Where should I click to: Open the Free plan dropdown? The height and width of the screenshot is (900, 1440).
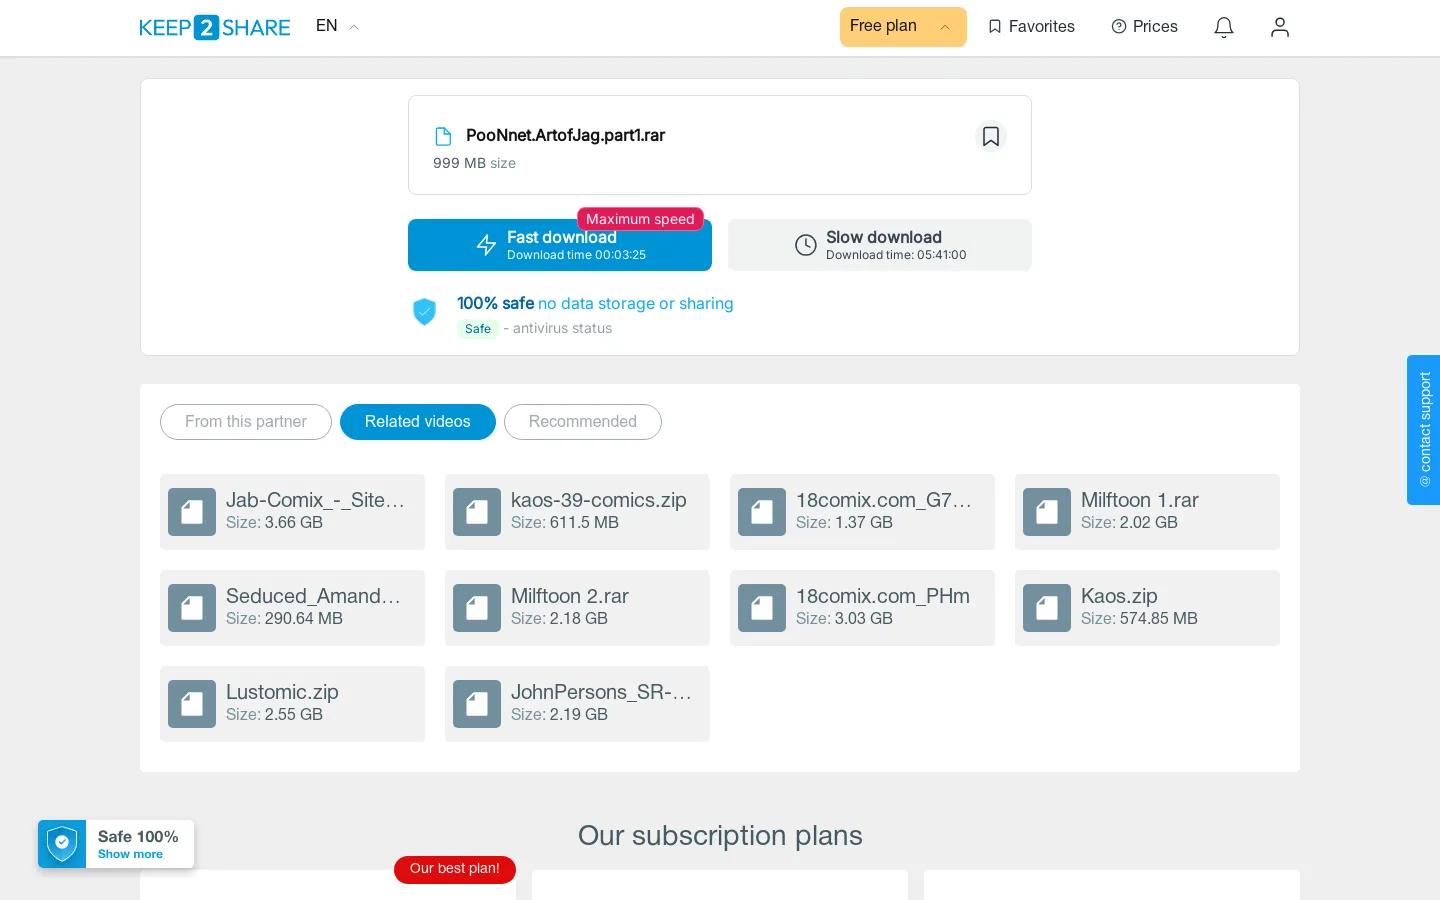coord(903,27)
